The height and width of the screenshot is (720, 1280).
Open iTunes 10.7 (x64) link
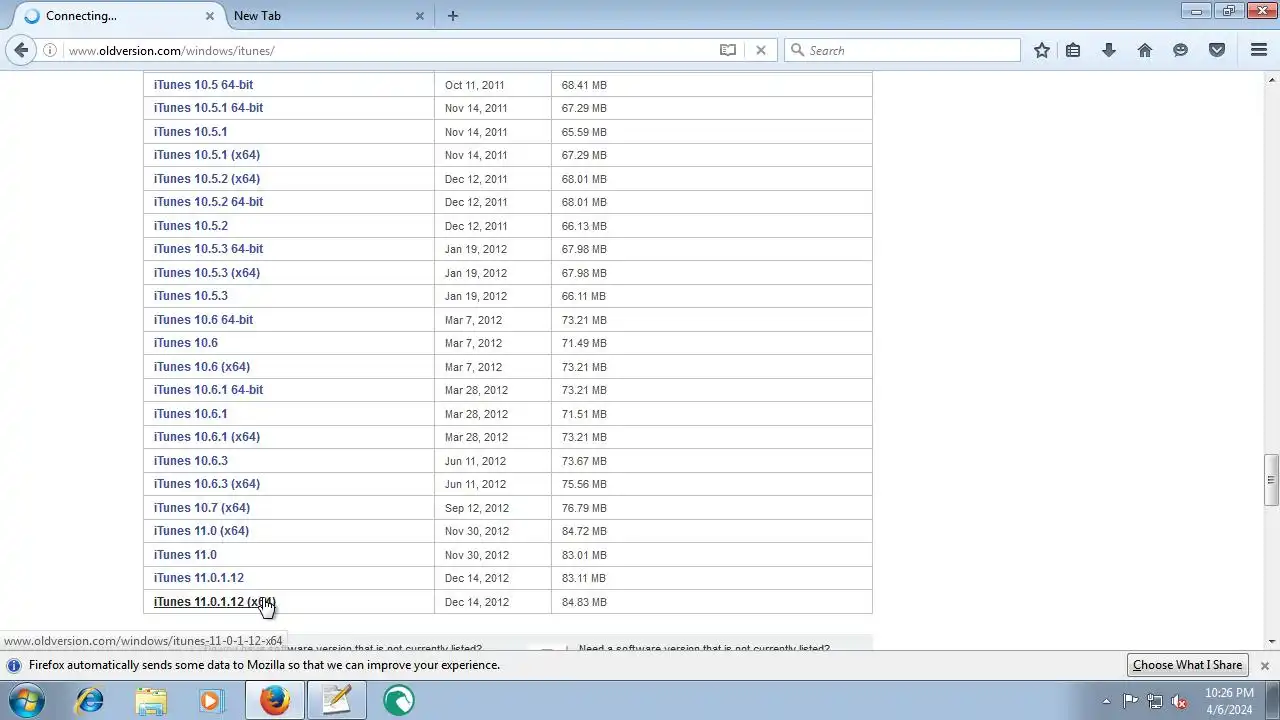point(202,508)
